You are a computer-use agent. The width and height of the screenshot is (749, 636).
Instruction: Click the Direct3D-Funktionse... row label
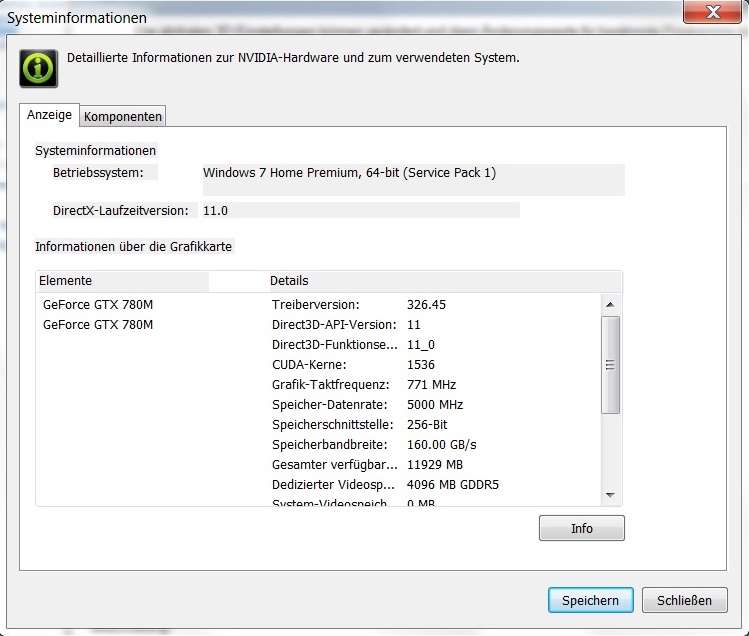334,345
